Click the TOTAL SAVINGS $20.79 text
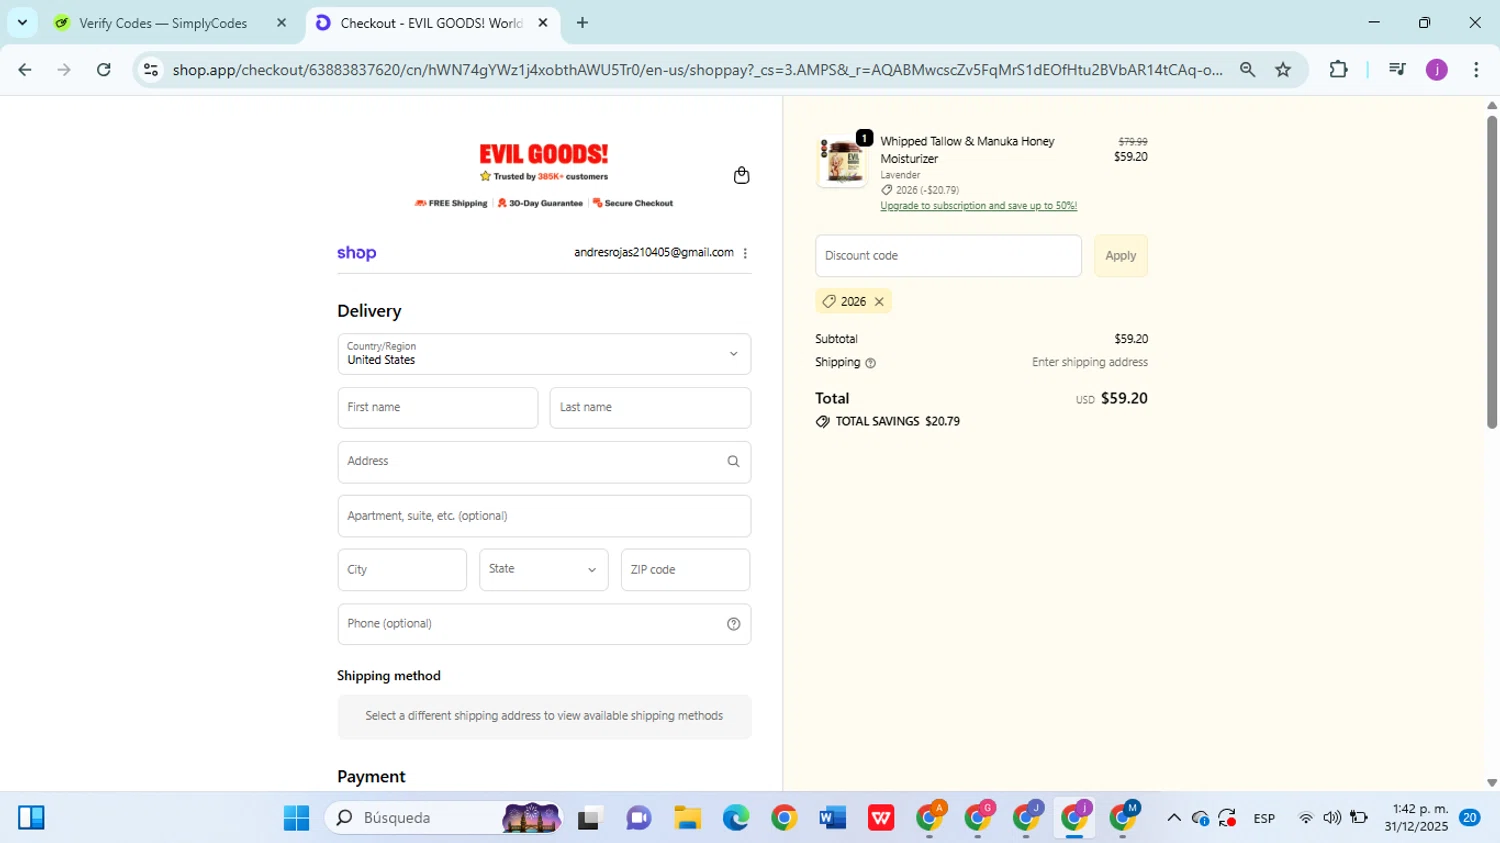 click(x=897, y=422)
